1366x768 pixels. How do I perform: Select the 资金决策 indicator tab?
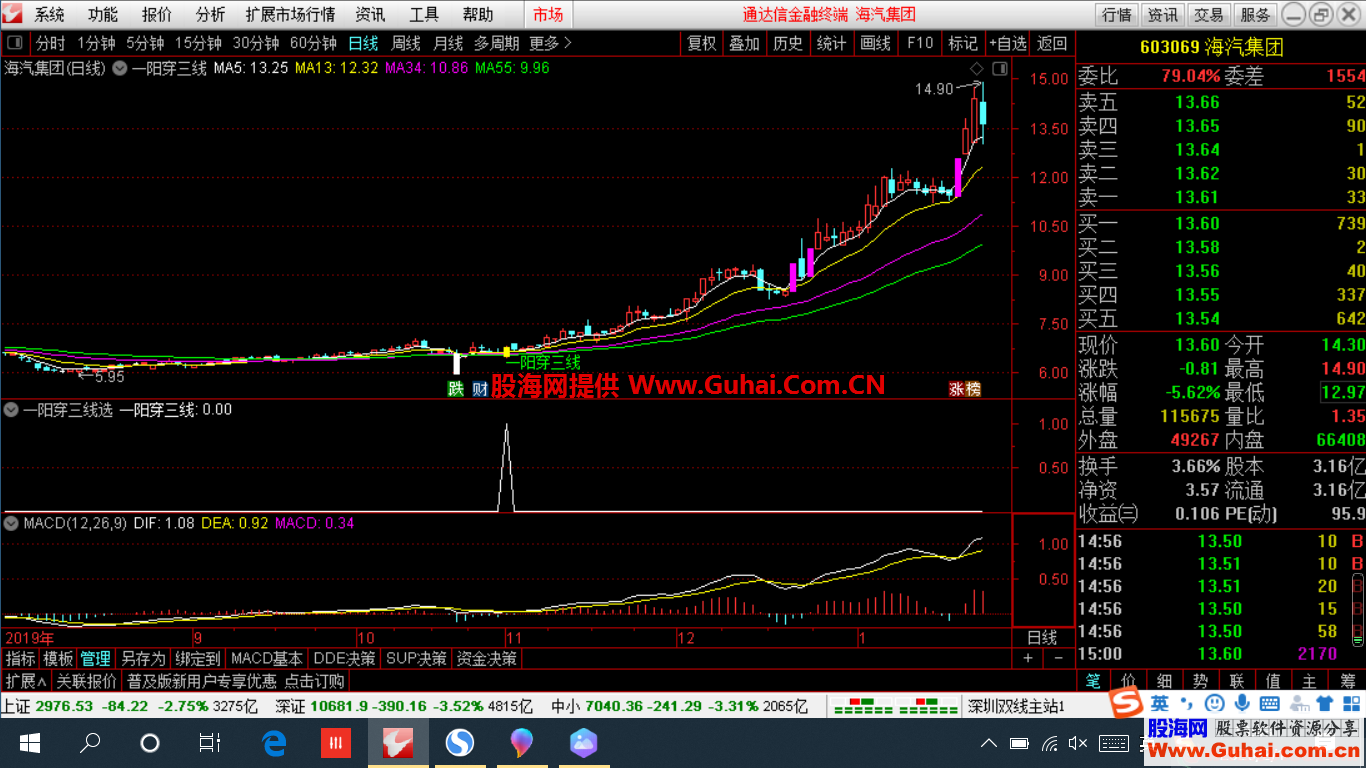(x=487, y=659)
